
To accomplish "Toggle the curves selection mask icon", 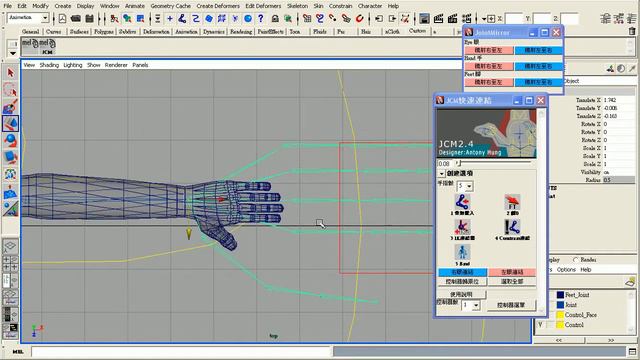I will tap(196, 18).
